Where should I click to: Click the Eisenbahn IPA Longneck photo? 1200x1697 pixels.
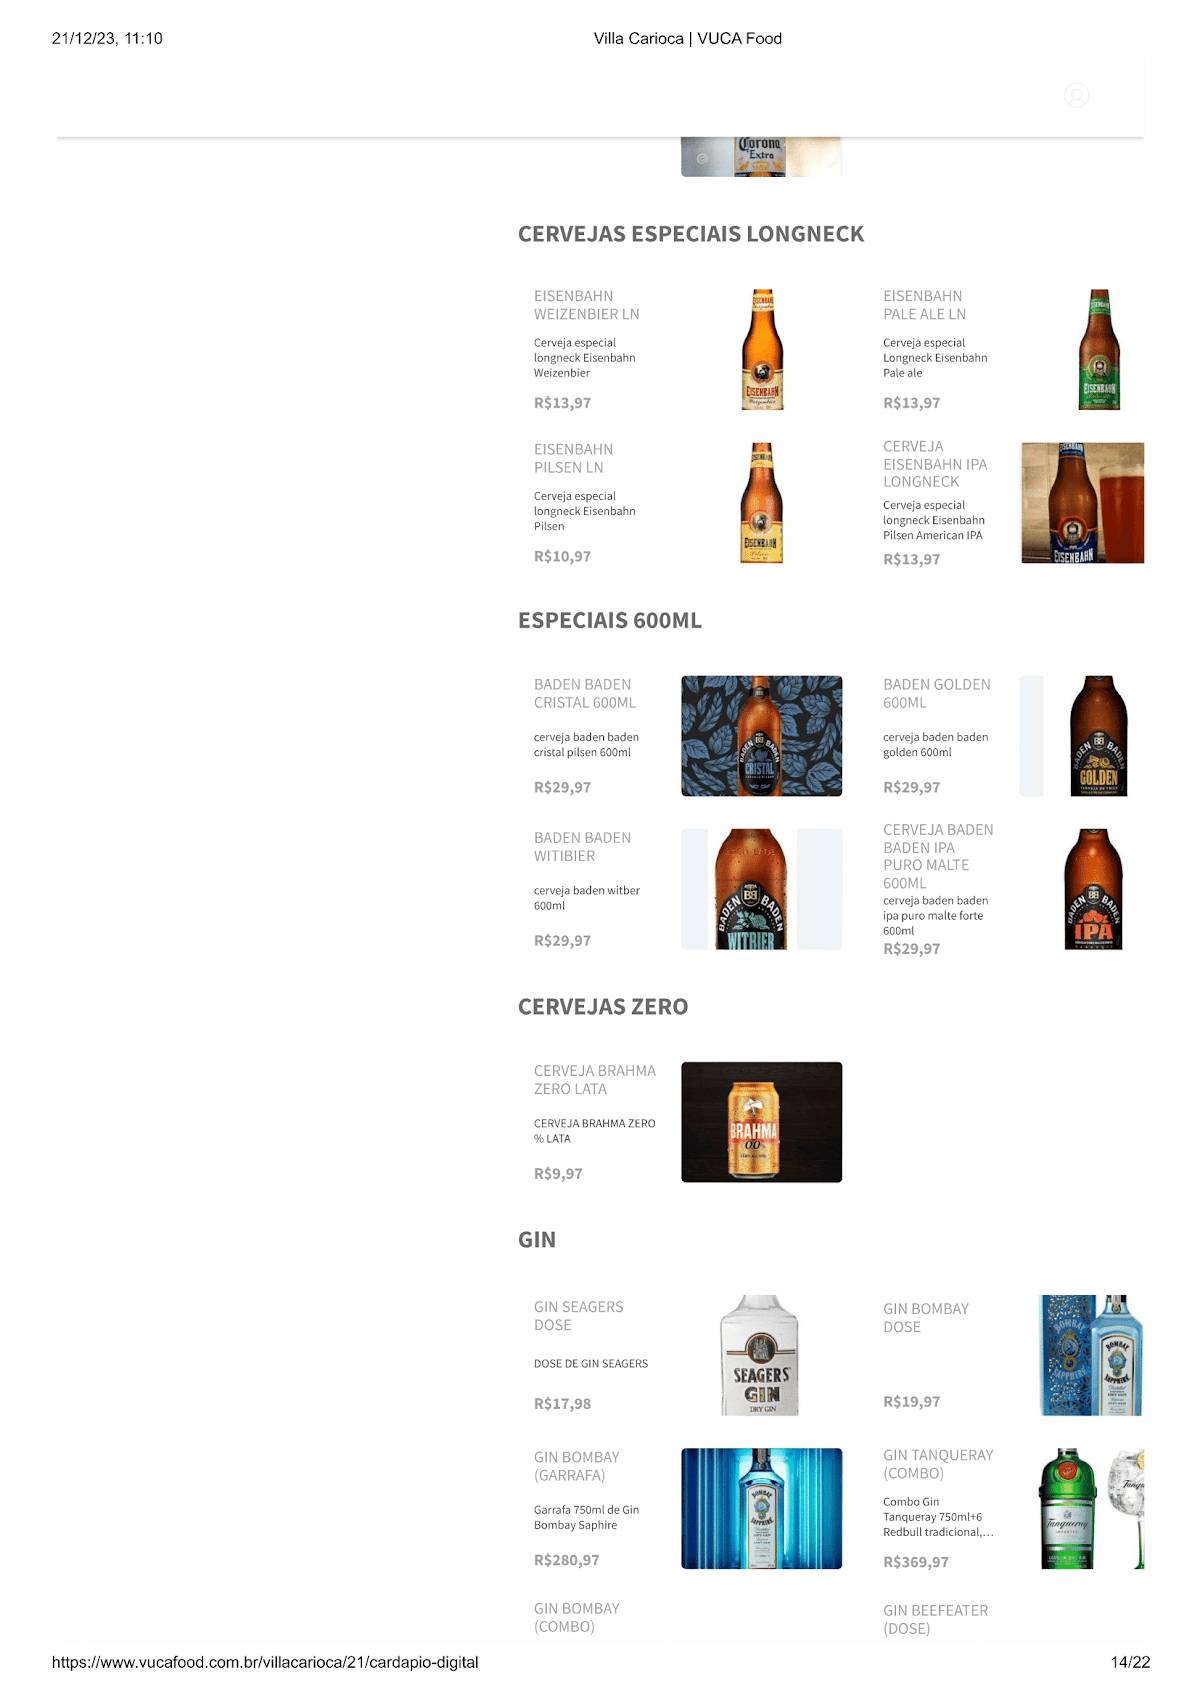click(1082, 503)
